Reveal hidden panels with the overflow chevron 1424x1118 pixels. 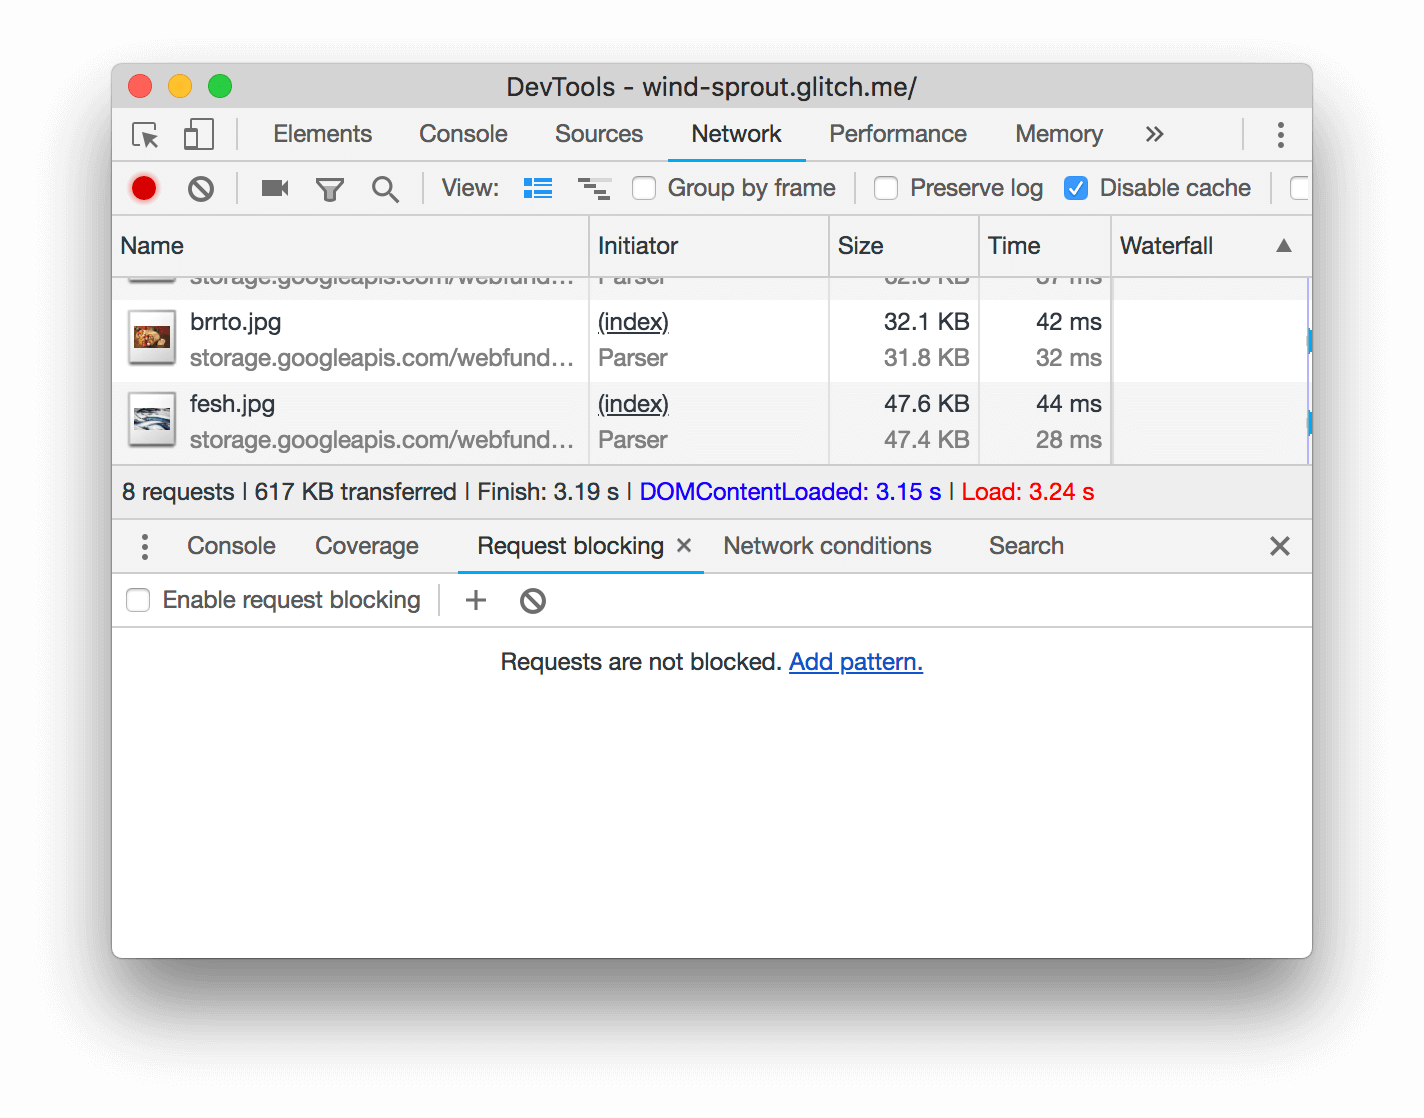point(1155,134)
